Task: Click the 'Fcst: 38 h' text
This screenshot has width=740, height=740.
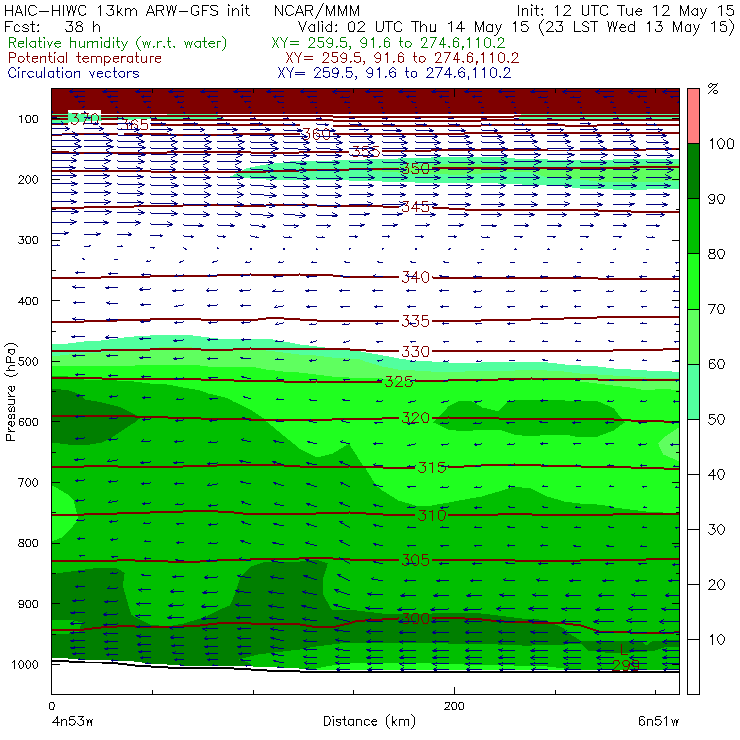Action: click(52, 26)
